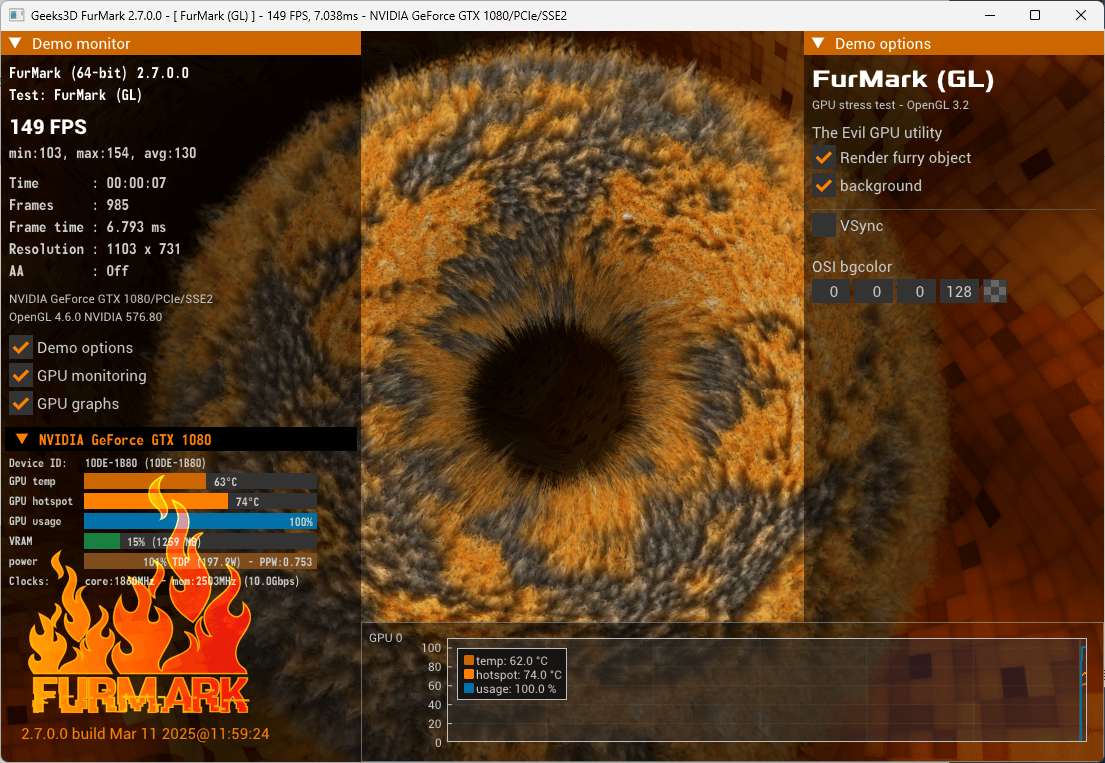Click The Evil GPU utility text

[x=877, y=132]
